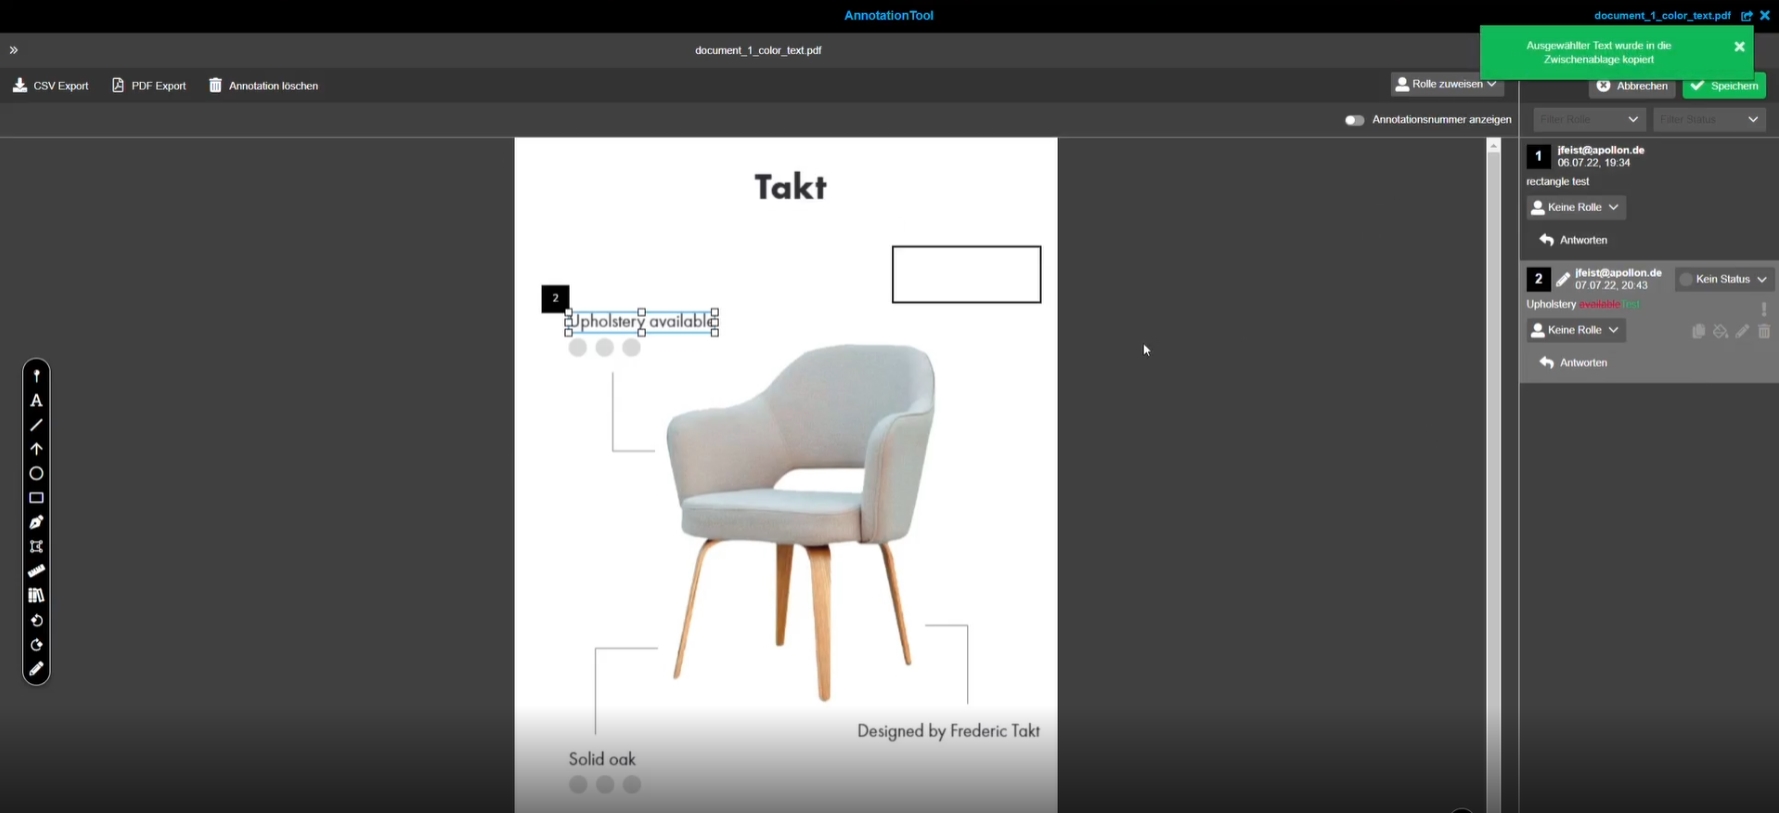Viewport: 1779px width, 813px height.
Task: Edit annotation 2 with the pencil icon
Action: pos(1742,331)
